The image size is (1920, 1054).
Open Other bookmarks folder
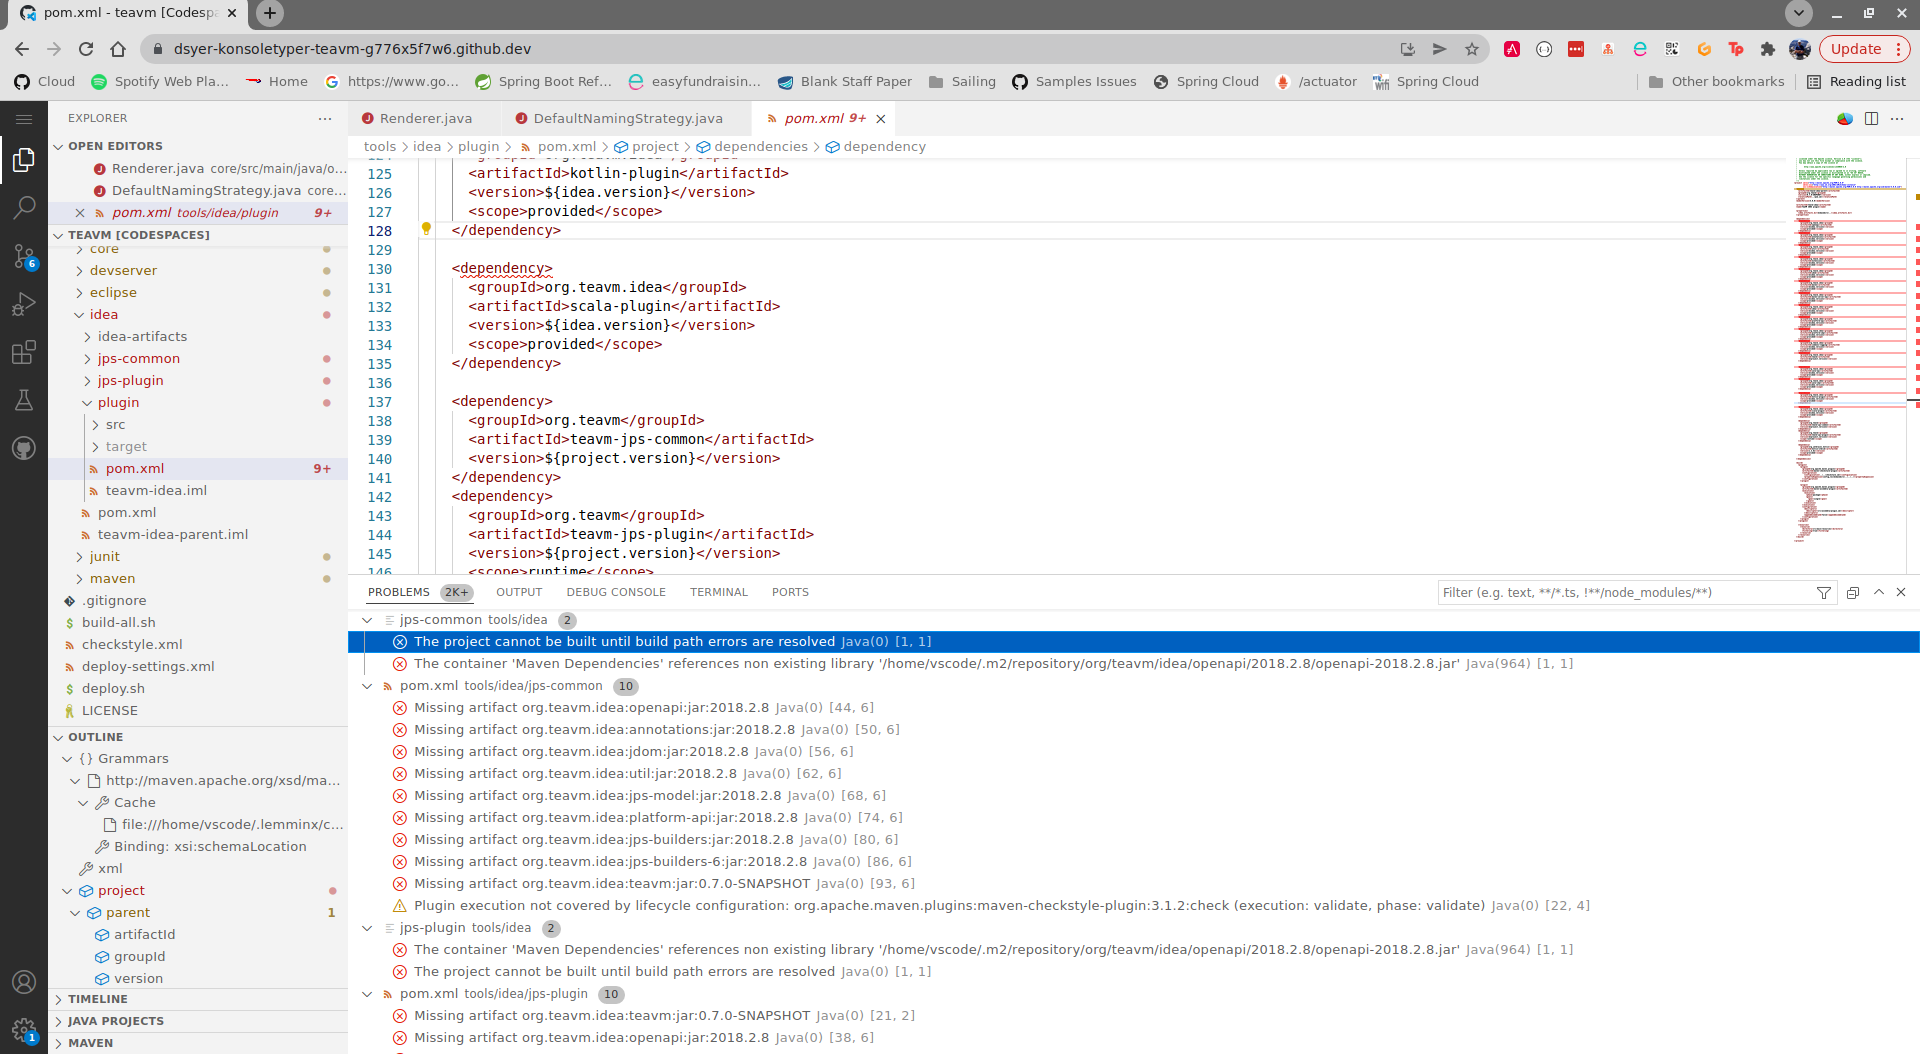(1716, 82)
